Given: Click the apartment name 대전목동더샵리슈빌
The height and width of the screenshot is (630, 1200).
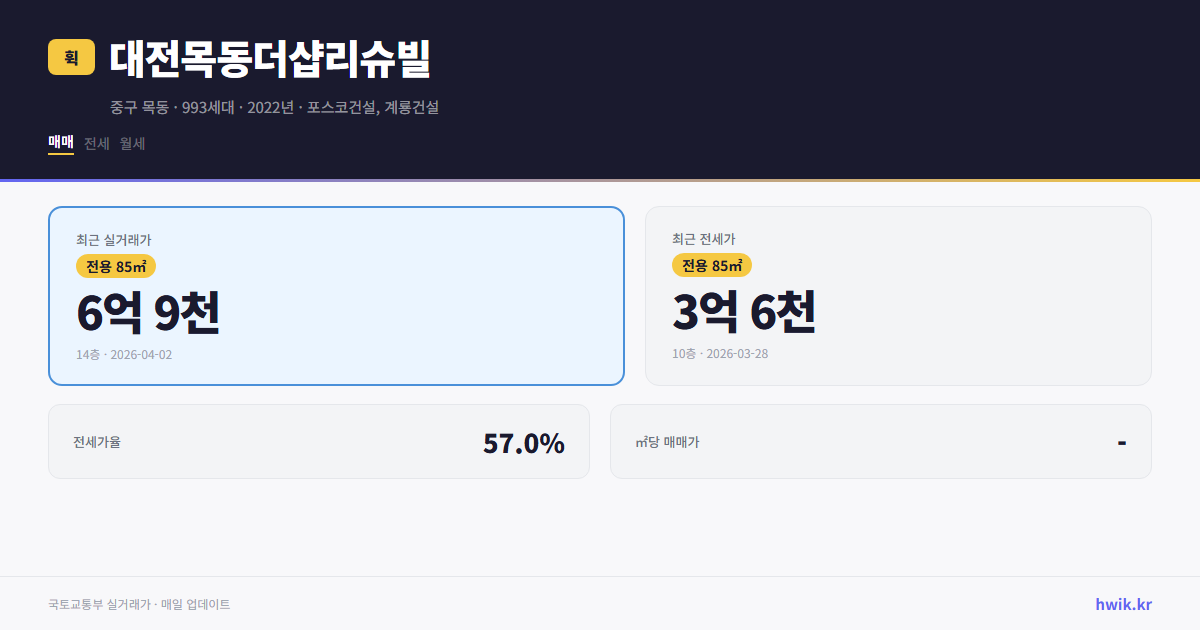Looking at the screenshot, I should click(270, 60).
